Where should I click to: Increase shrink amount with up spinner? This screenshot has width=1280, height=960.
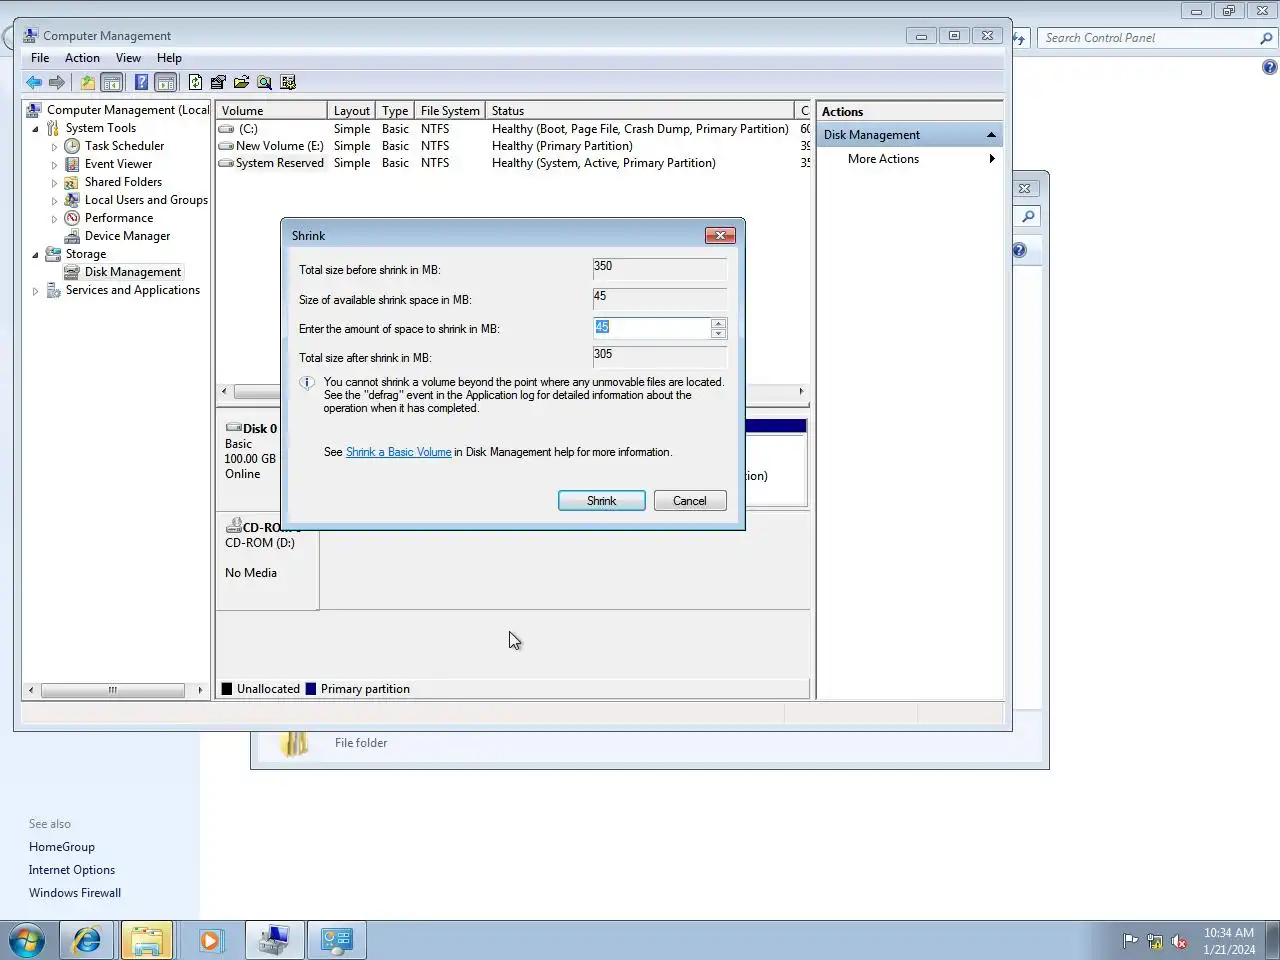tap(719, 323)
